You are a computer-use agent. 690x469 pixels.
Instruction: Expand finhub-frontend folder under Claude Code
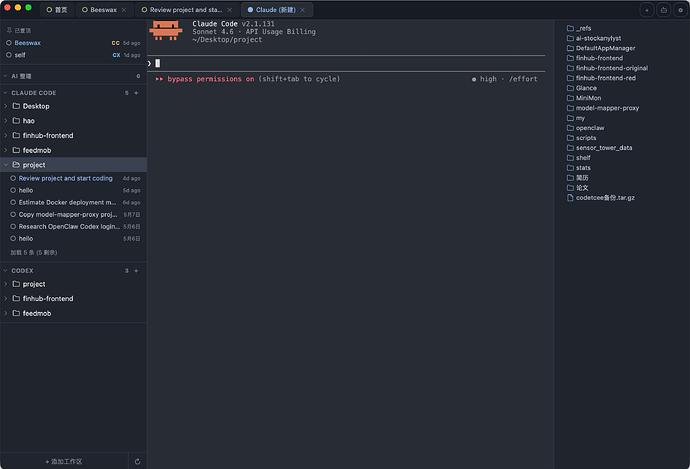tap(6, 136)
